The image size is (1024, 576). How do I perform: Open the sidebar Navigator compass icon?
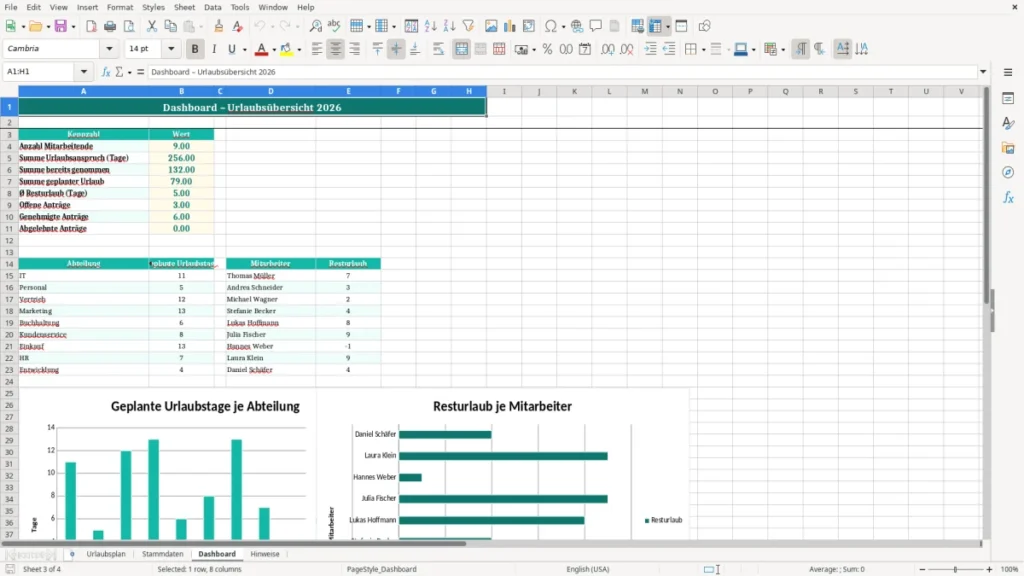pos(1008,172)
